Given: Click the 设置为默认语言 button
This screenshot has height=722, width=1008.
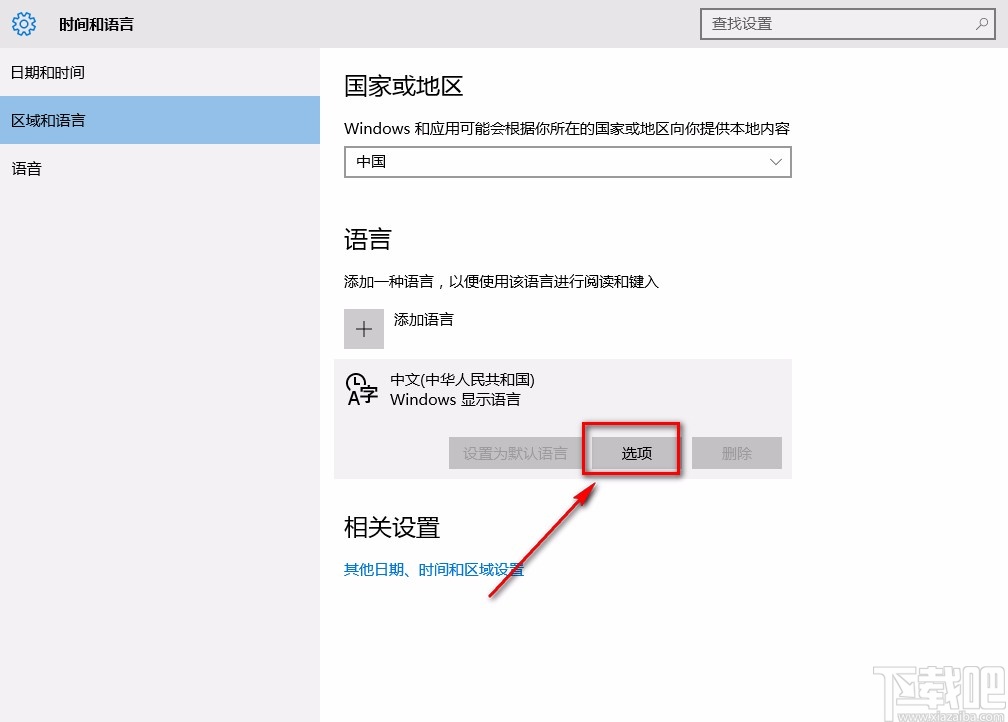Looking at the screenshot, I should pos(515,452).
